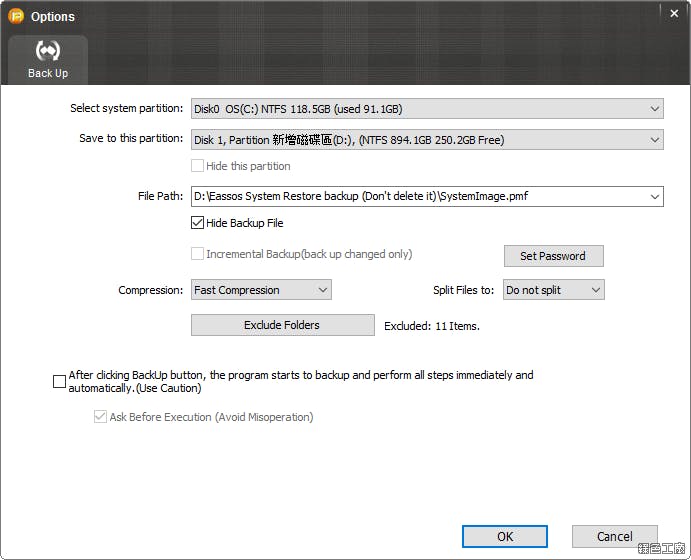
Task: Expand Save to this partition dropdown
Action: point(427,140)
